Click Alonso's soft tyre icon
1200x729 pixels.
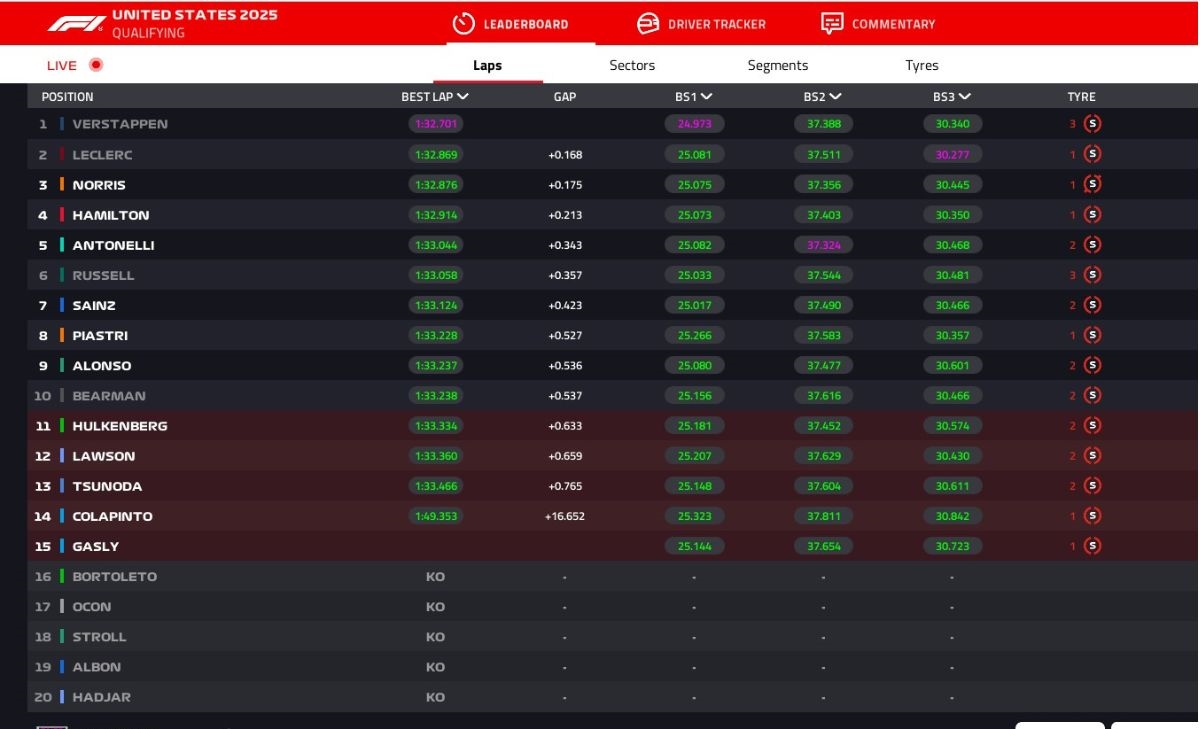(x=1092, y=366)
